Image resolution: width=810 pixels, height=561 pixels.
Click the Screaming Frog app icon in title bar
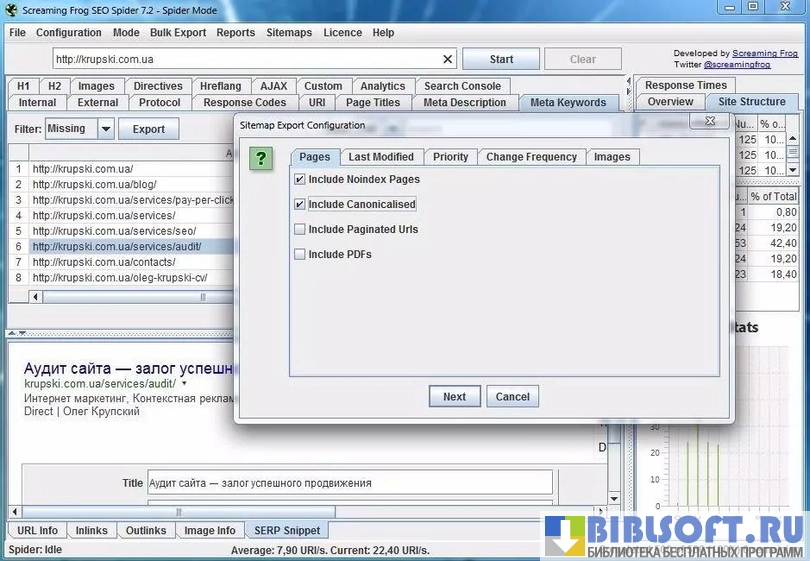click(11, 11)
